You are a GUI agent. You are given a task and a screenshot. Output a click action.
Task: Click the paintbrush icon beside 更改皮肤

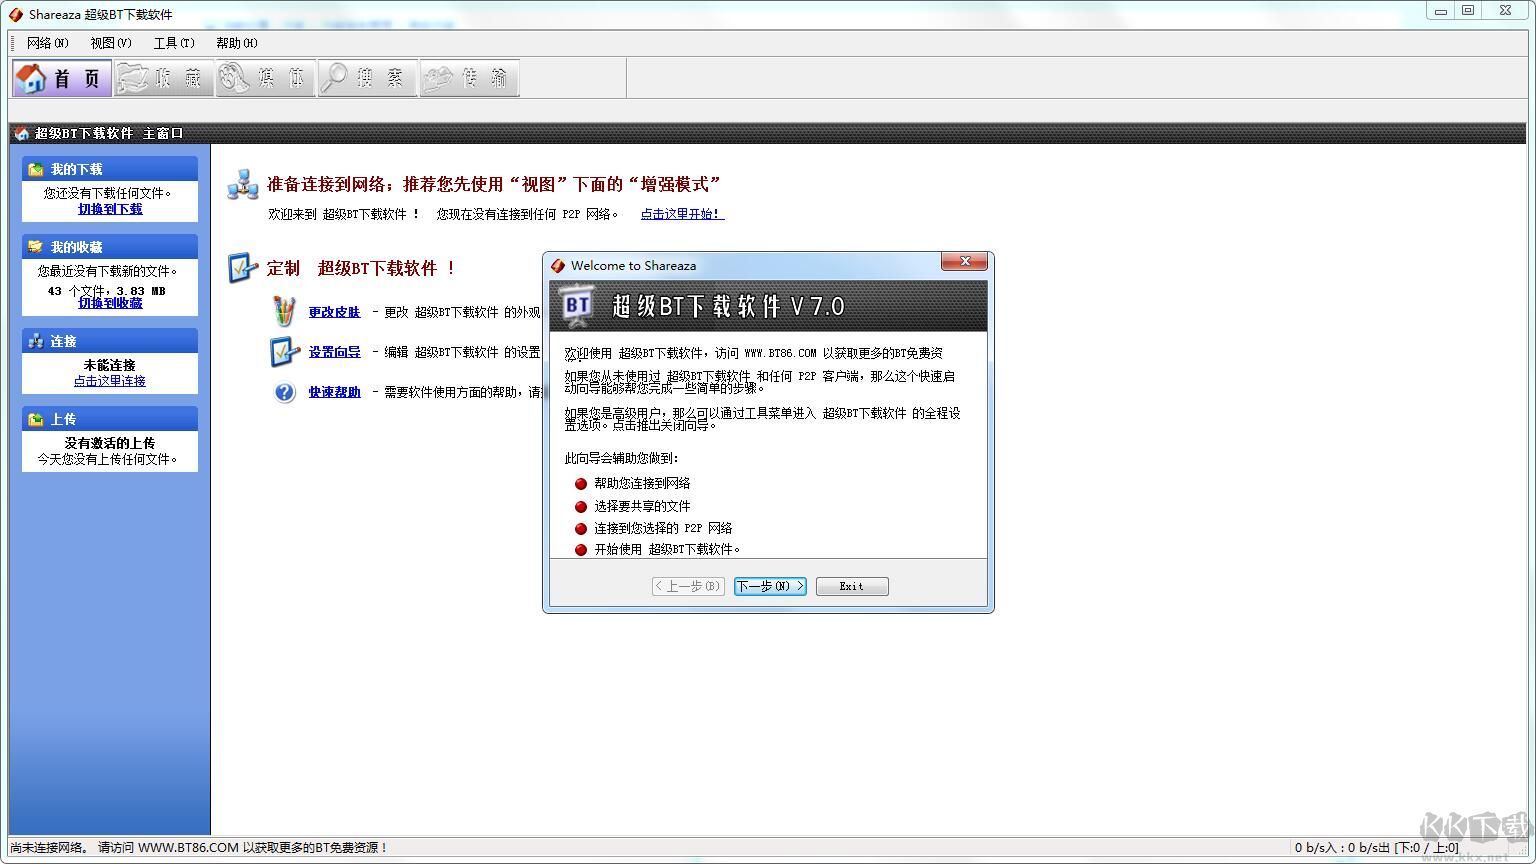pos(286,311)
